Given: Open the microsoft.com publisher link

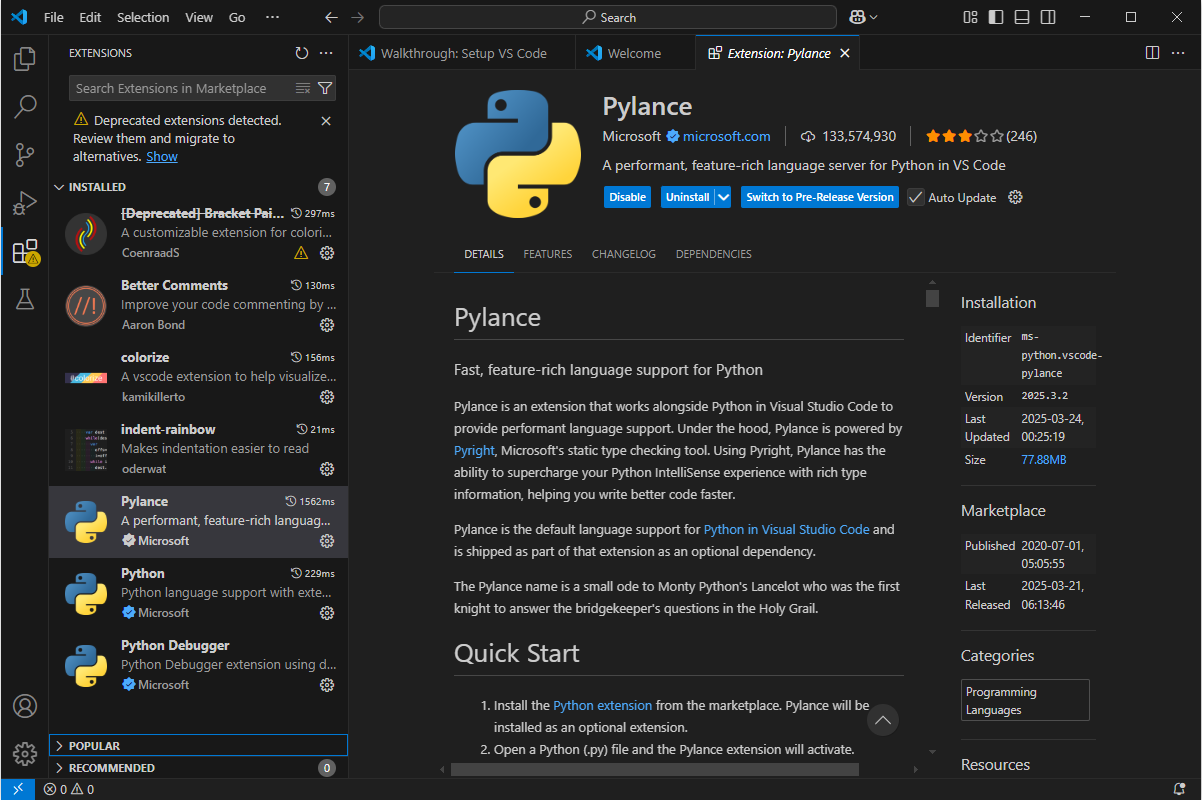Looking at the screenshot, I should 727,136.
